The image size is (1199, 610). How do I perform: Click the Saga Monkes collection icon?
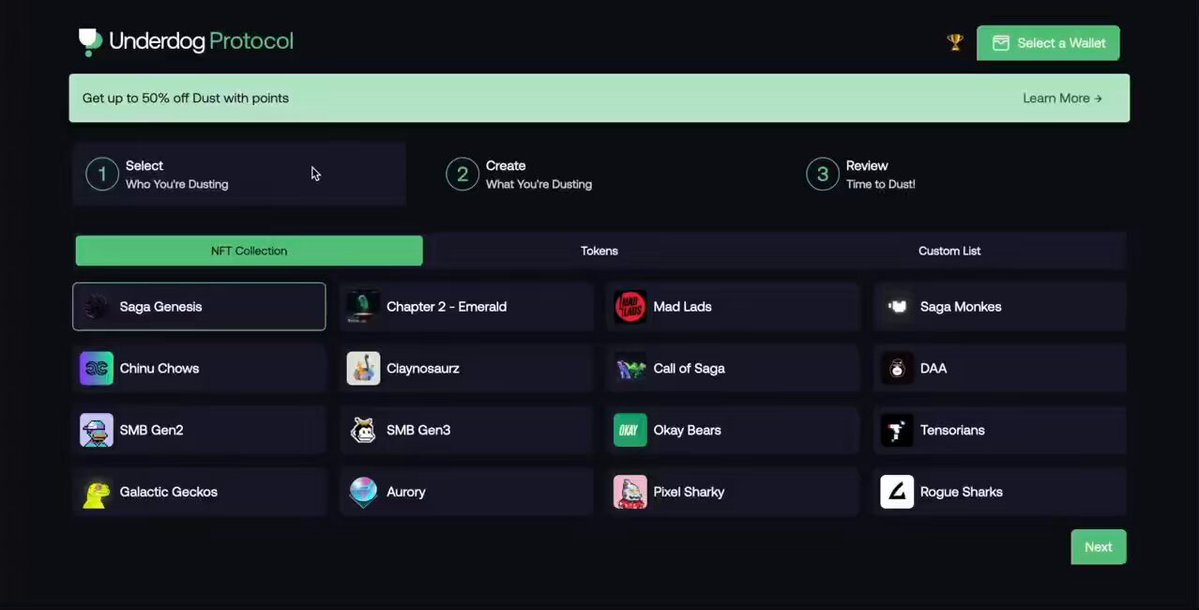tap(897, 307)
